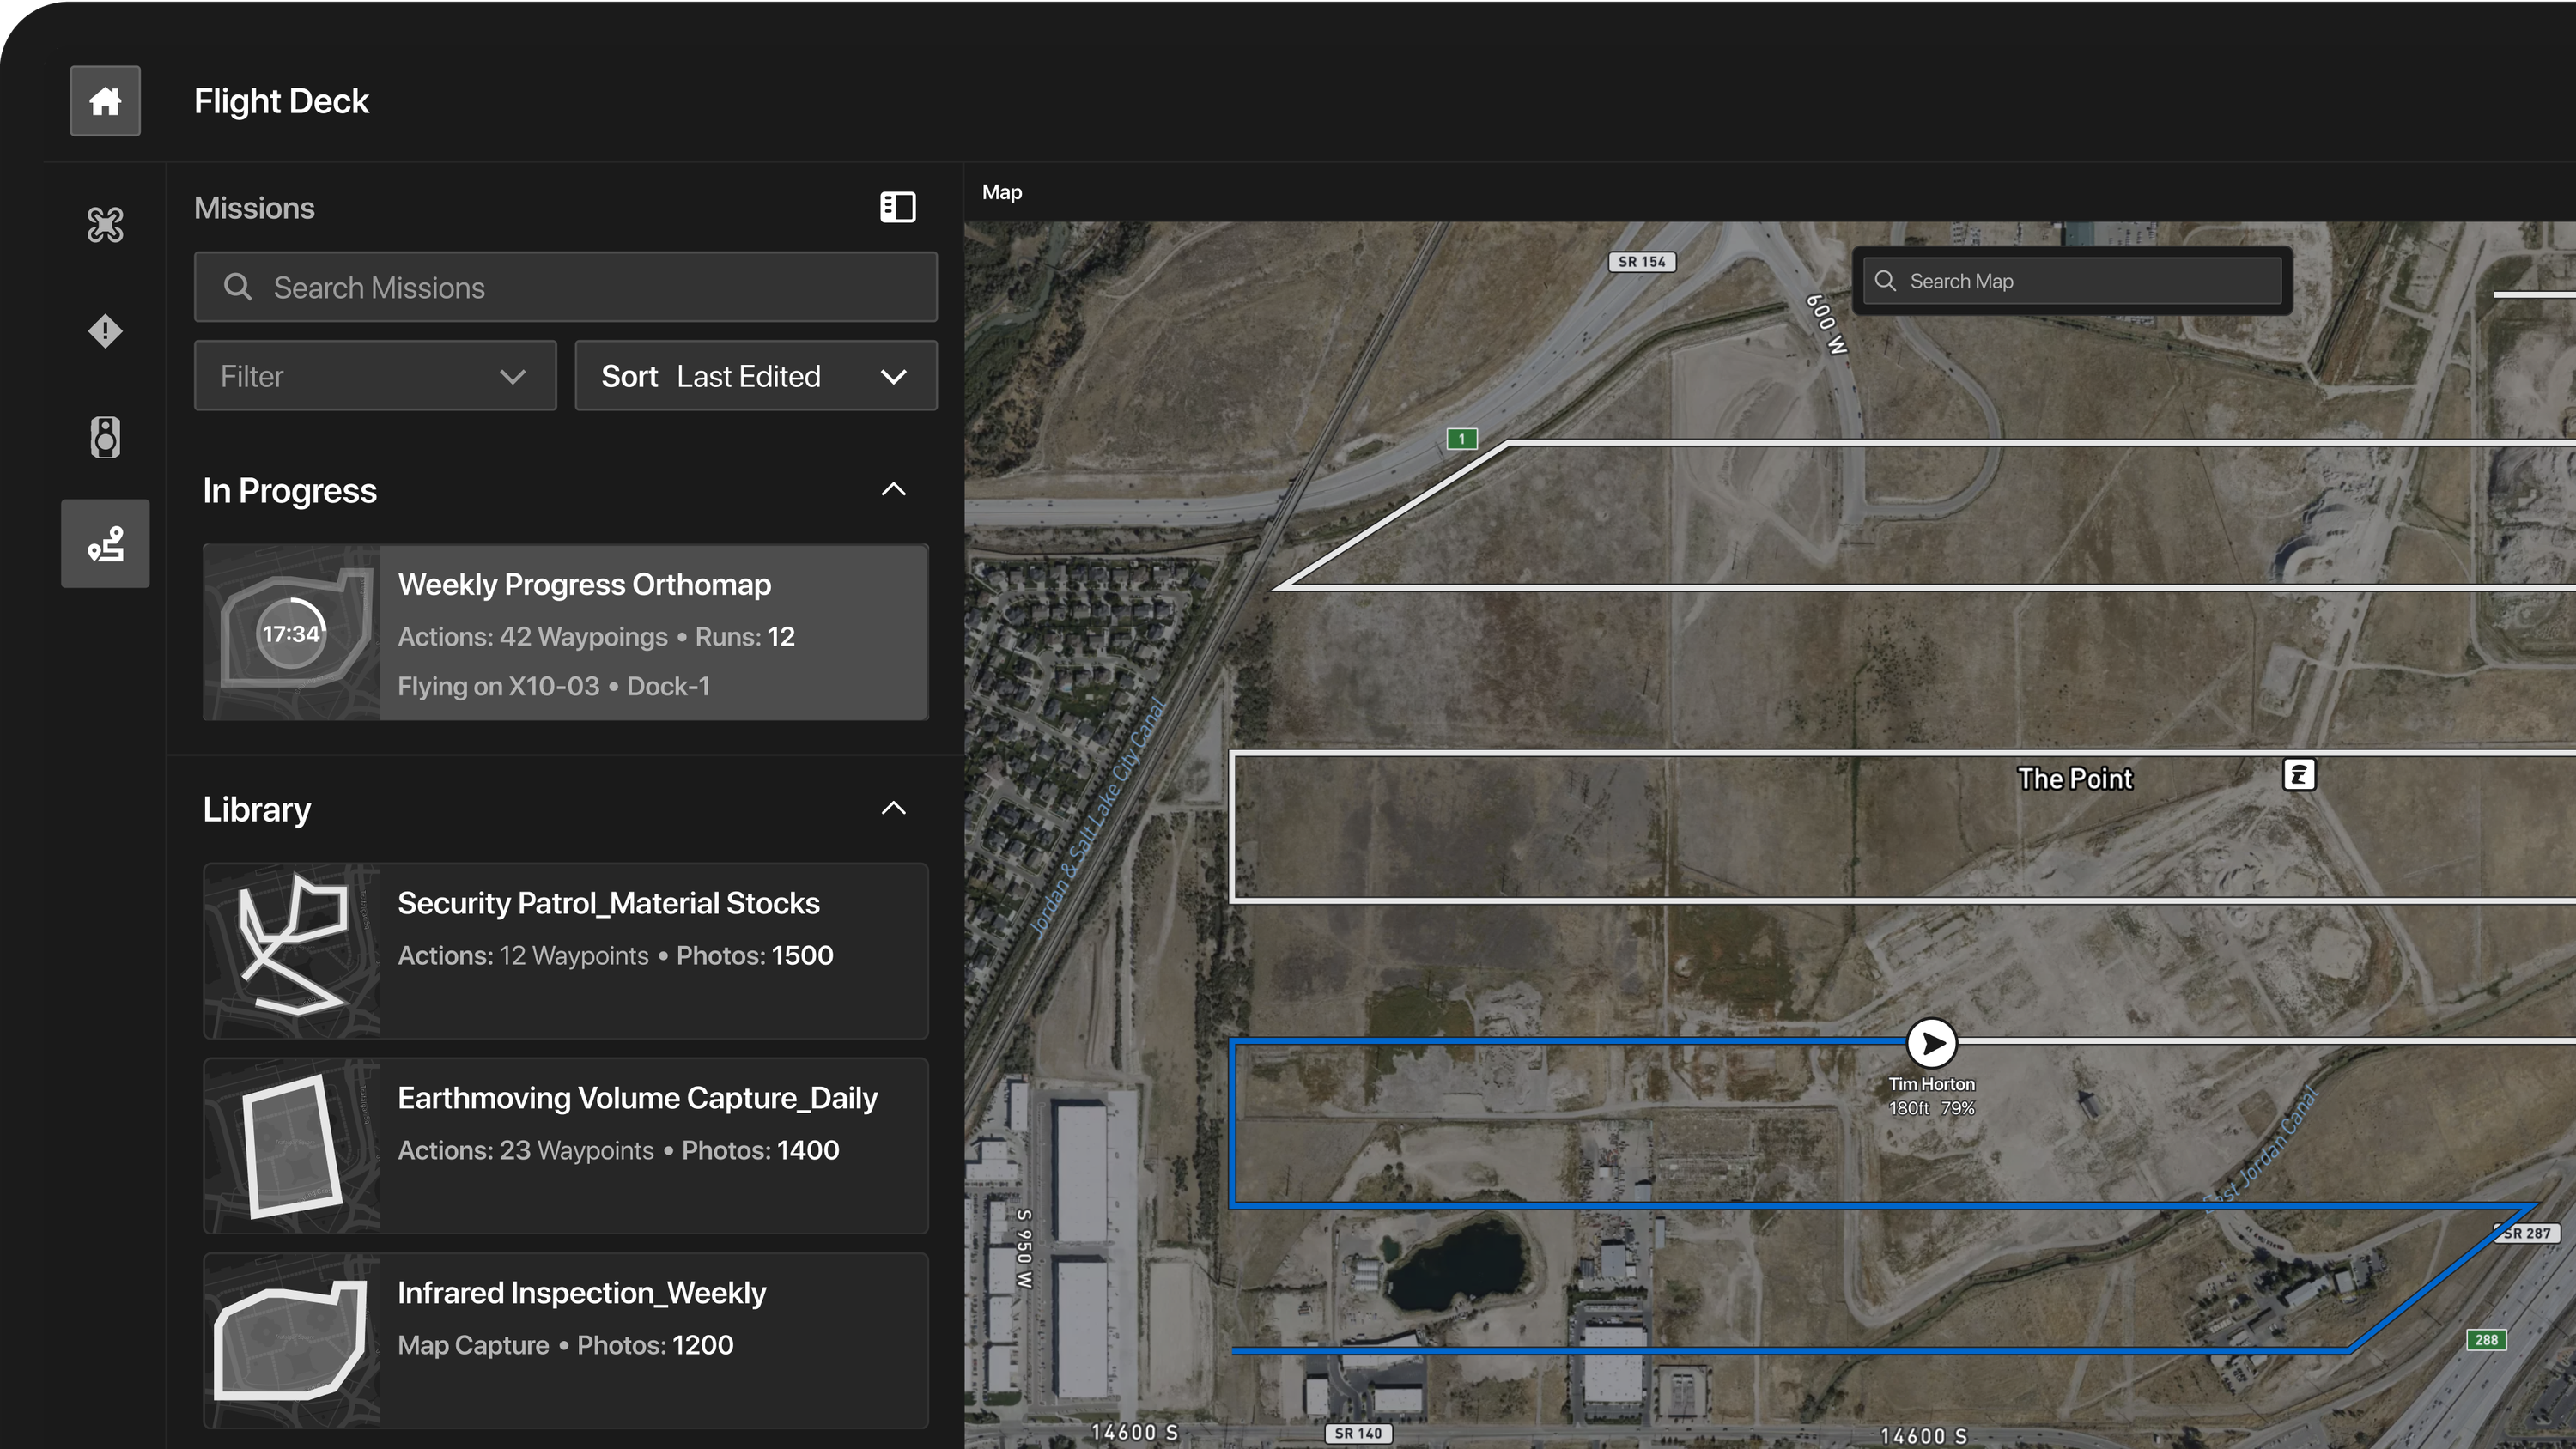2576x1449 pixels.
Task: Click the station icon beside The Point
Action: [2299, 775]
